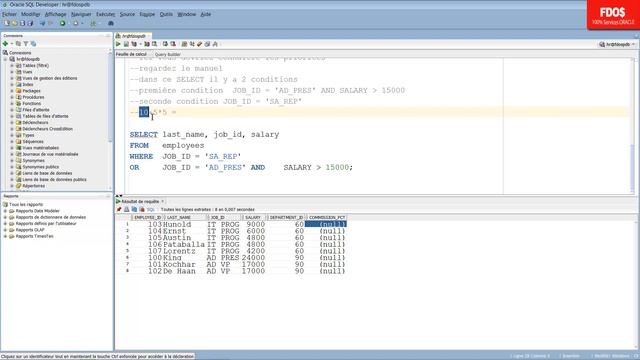Switch to the Query Builder tab
The image size is (640, 360).
168,54
